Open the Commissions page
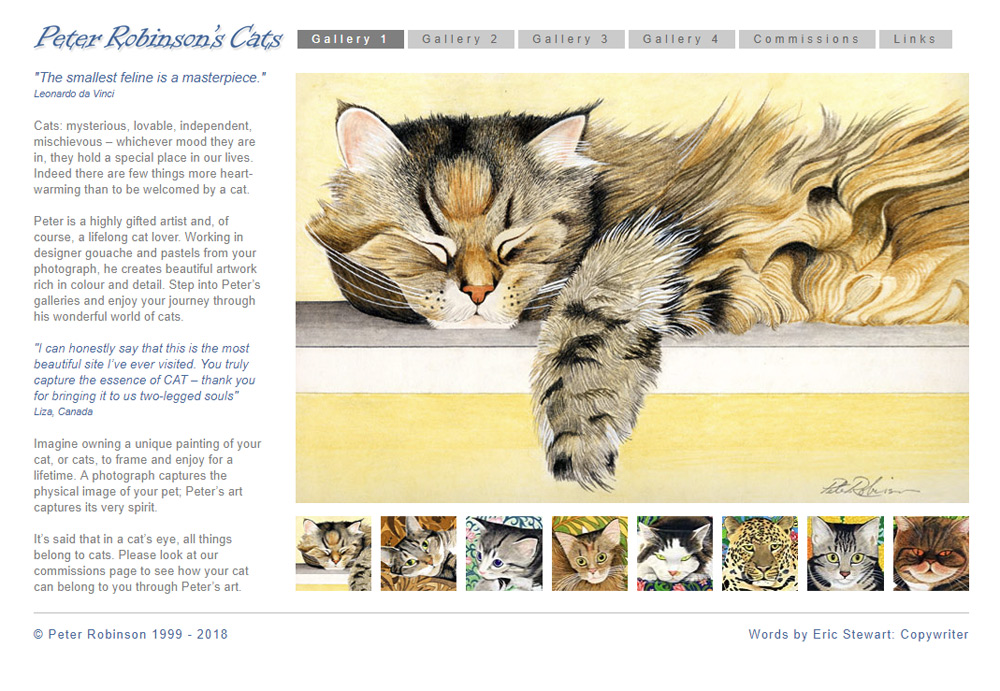Screen dimensions: 1000x691 point(807,39)
